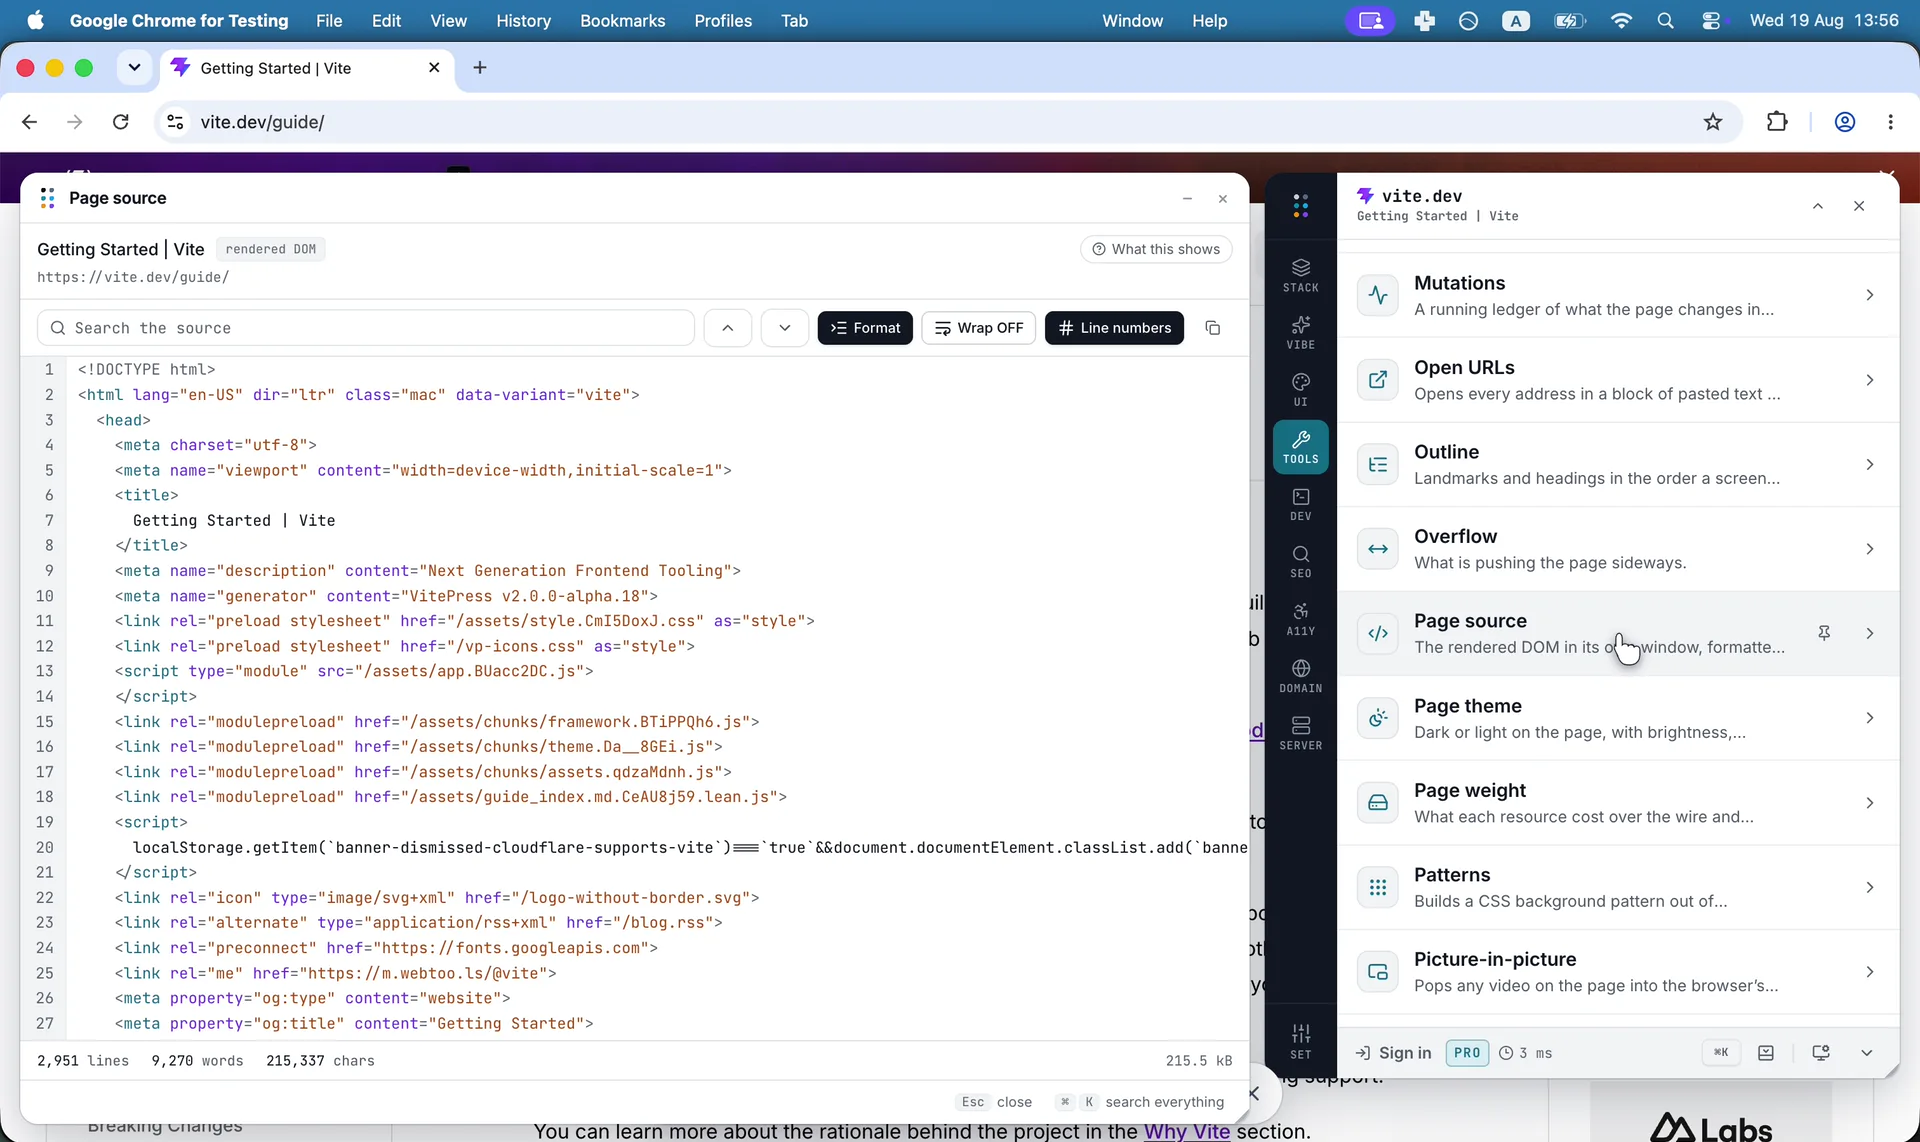1920x1142 pixels.
Task: Open the VIBE sidebar section
Action: coord(1300,332)
